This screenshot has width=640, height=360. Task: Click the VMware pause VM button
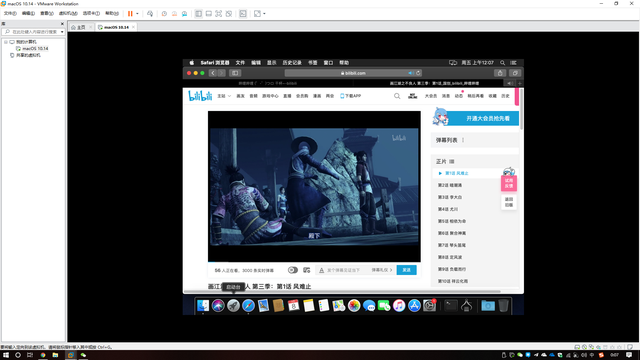[130, 13]
